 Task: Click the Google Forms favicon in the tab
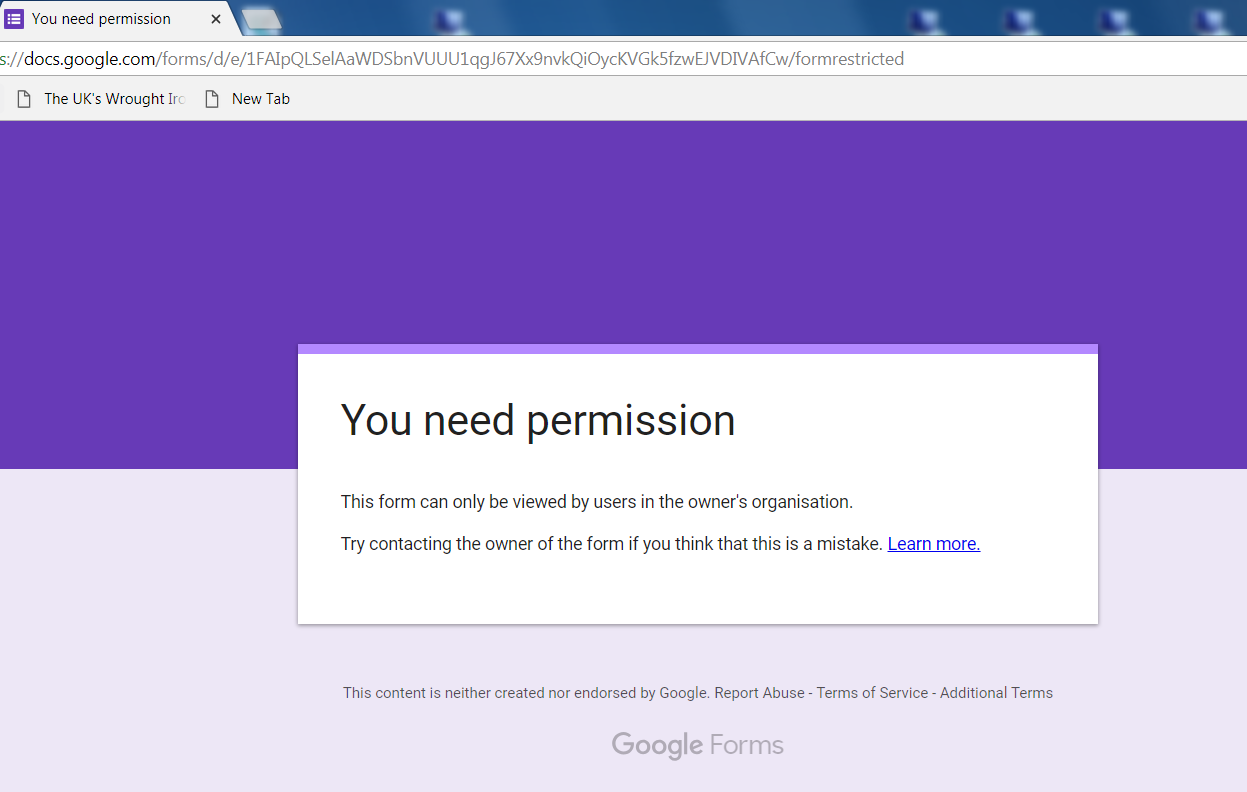(14, 19)
